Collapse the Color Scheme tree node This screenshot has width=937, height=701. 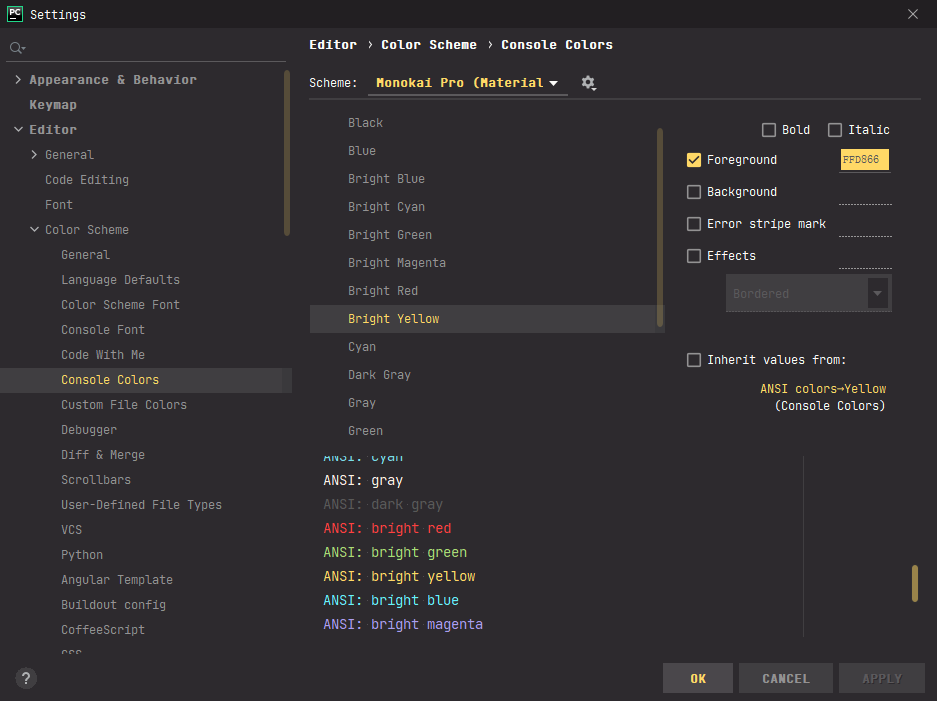[x=35, y=230]
